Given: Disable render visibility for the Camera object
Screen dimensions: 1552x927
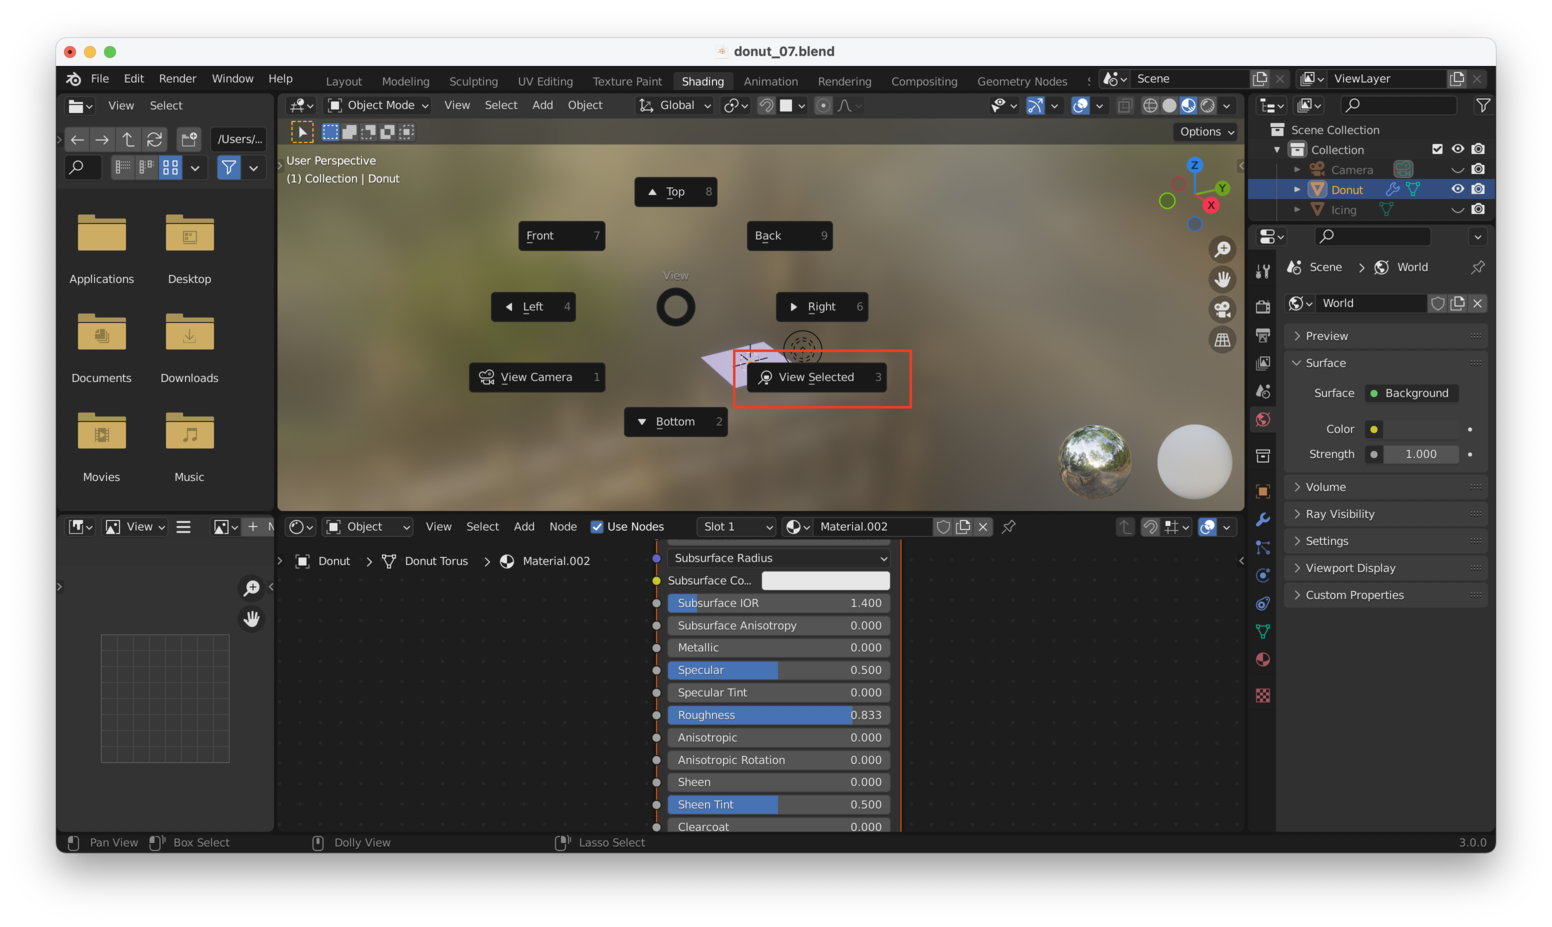Looking at the screenshot, I should 1478,169.
